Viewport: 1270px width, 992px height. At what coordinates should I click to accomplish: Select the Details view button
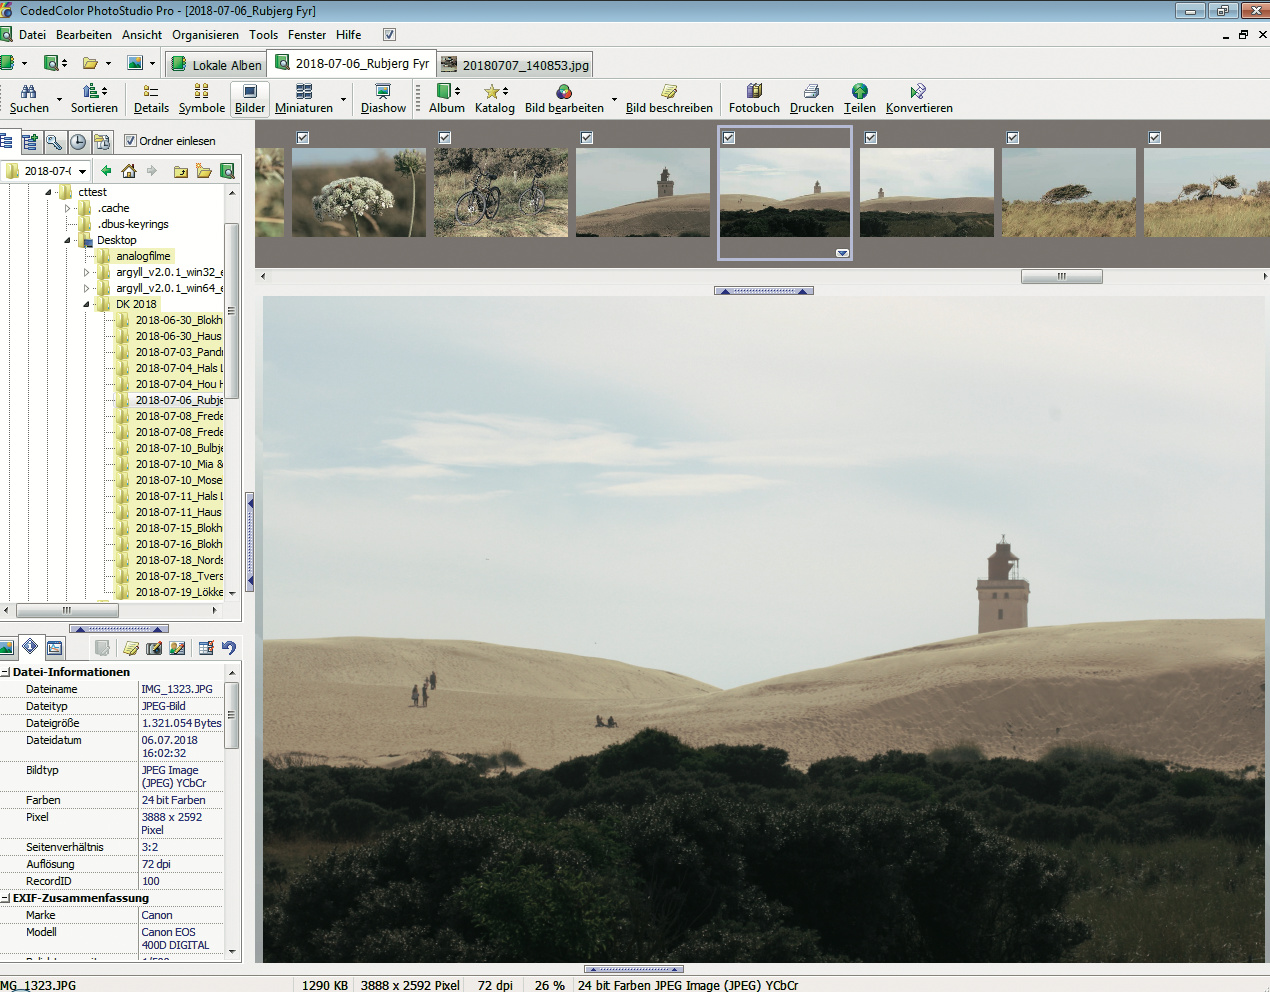click(x=151, y=98)
